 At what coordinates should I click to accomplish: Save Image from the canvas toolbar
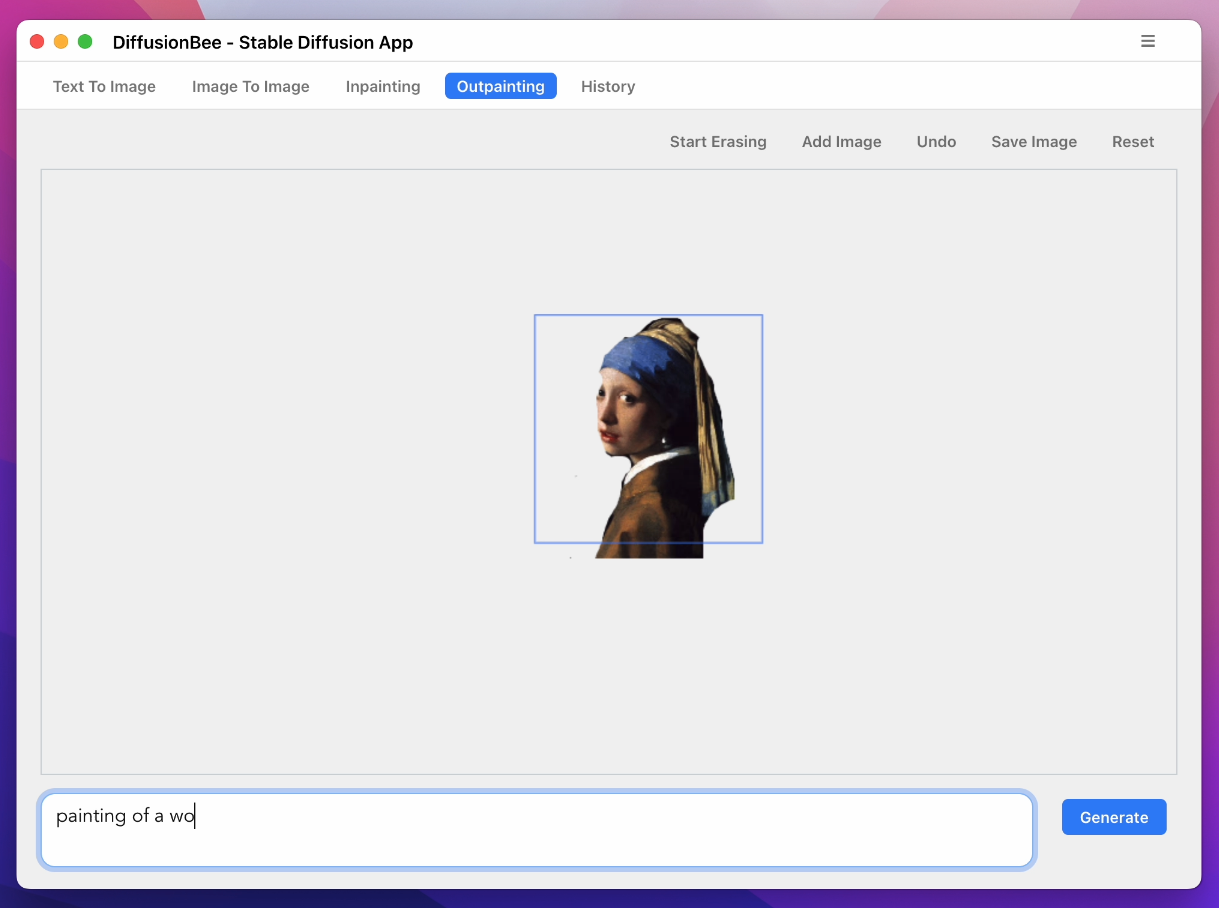[1034, 142]
